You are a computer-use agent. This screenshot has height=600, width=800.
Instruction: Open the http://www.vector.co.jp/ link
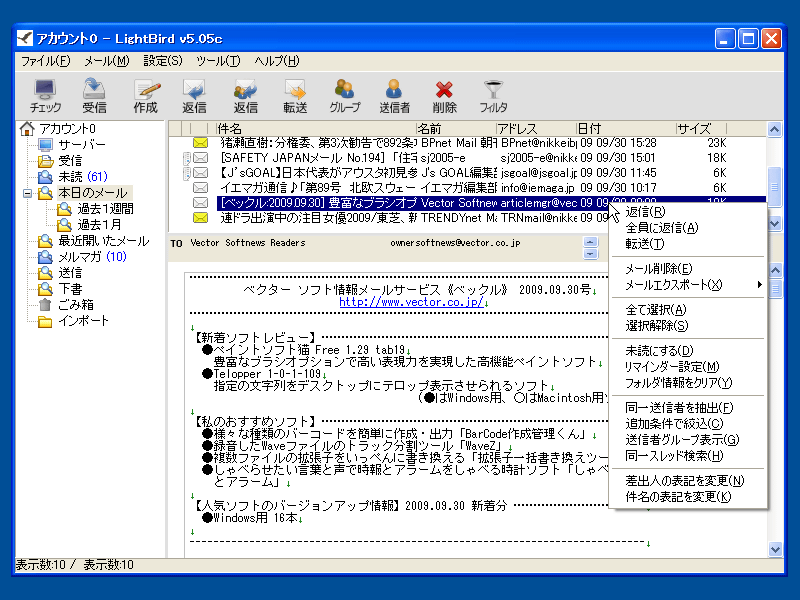click(411, 302)
